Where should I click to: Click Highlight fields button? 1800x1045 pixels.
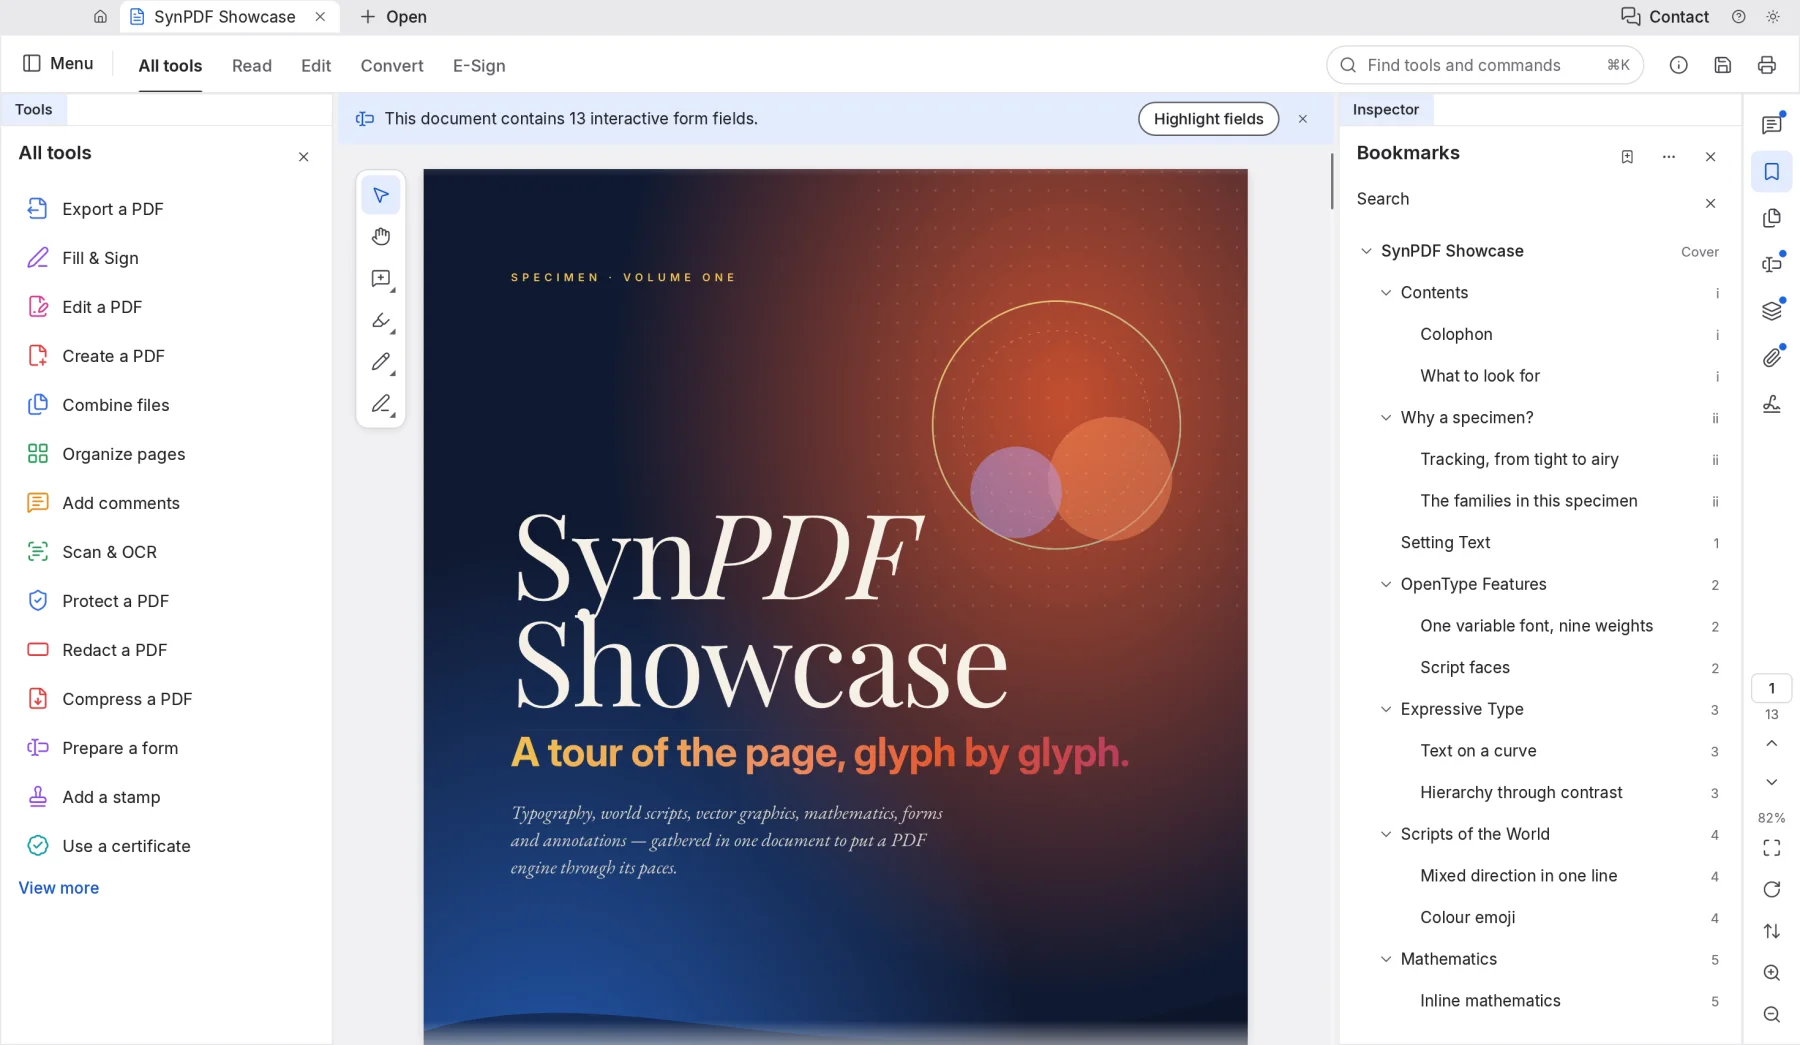click(x=1208, y=119)
